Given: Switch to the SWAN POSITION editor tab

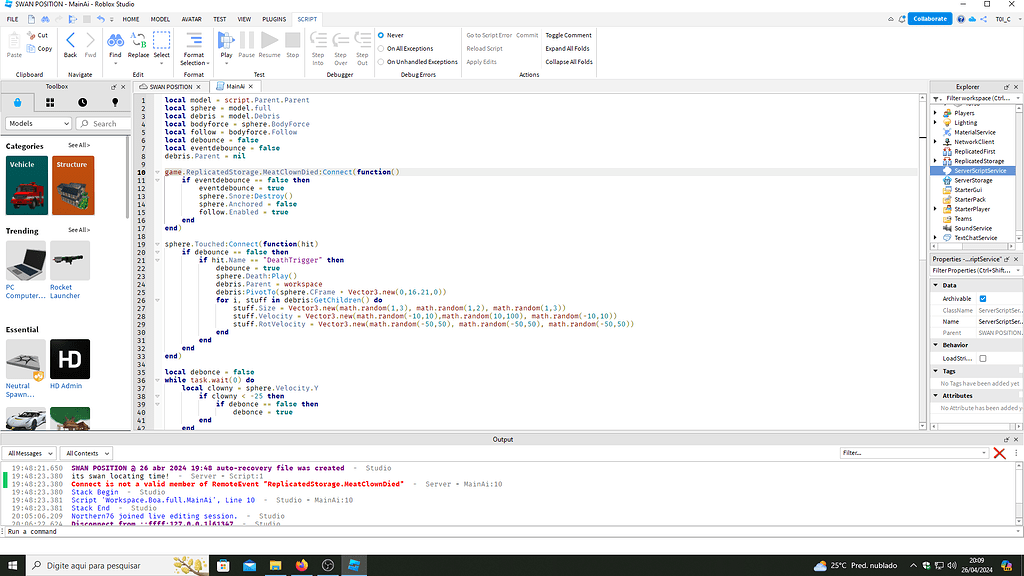Looking at the screenshot, I should click(x=170, y=87).
